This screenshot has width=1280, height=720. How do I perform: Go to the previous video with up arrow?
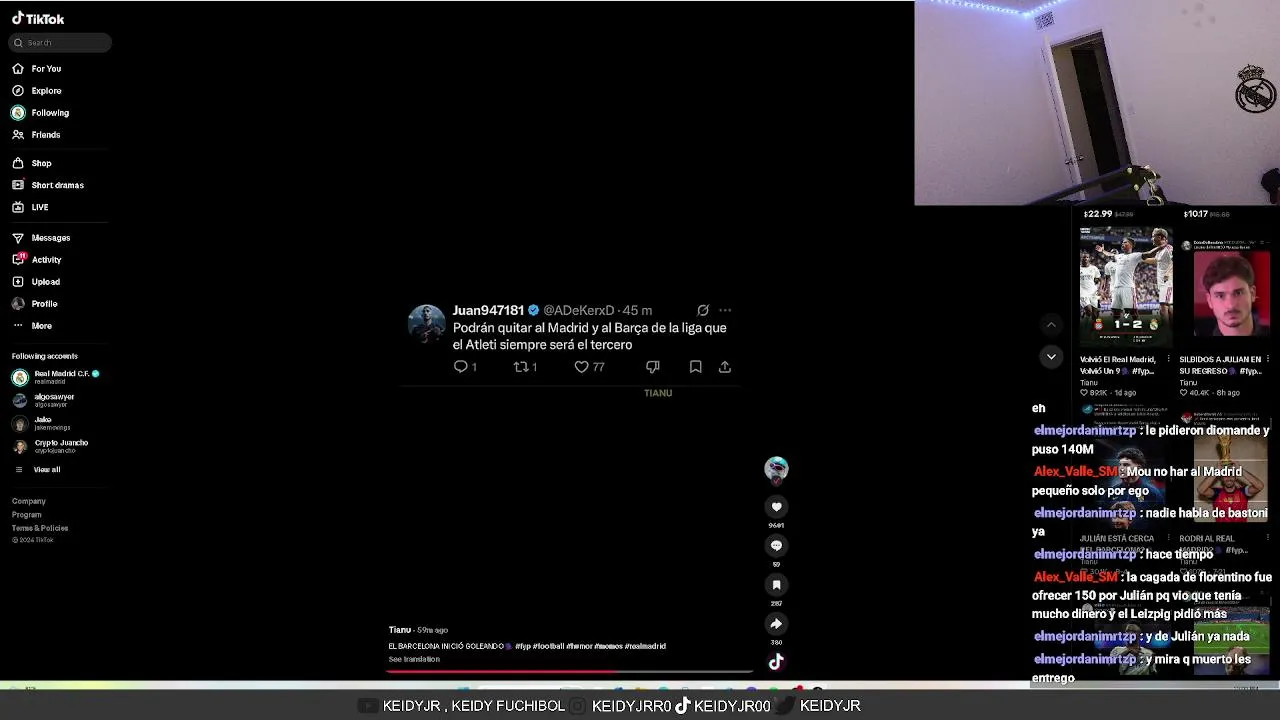point(1051,325)
